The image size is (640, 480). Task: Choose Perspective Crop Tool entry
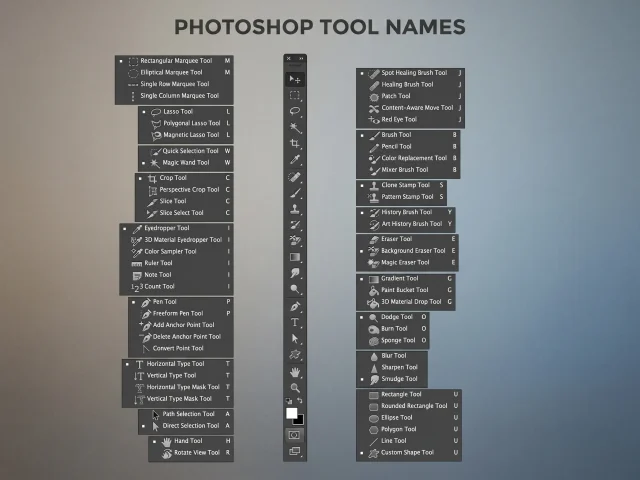click(x=184, y=190)
